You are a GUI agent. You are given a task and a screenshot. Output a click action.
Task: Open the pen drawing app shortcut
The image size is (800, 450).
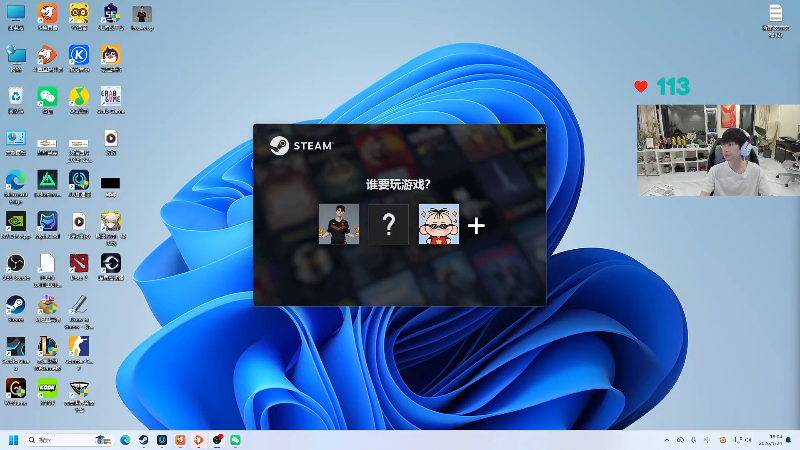(x=79, y=311)
